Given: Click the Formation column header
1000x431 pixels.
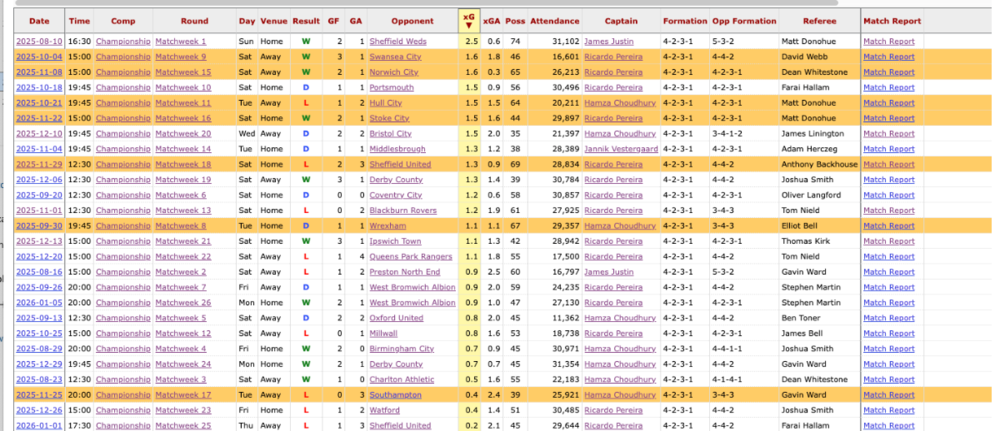Looking at the screenshot, I should pyautogui.click(x=685, y=21).
